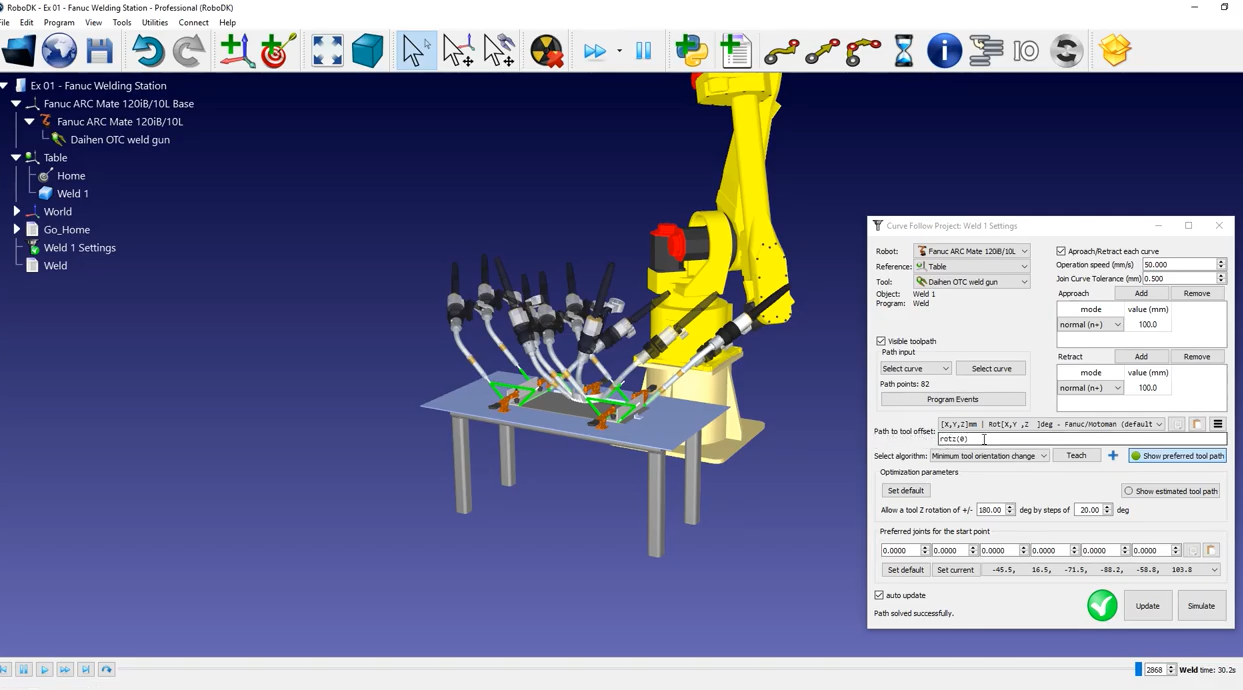Increase Operation speed using the stepper
This screenshot has height=690, width=1243.
pyautogui.click(x=1219, y=261)
